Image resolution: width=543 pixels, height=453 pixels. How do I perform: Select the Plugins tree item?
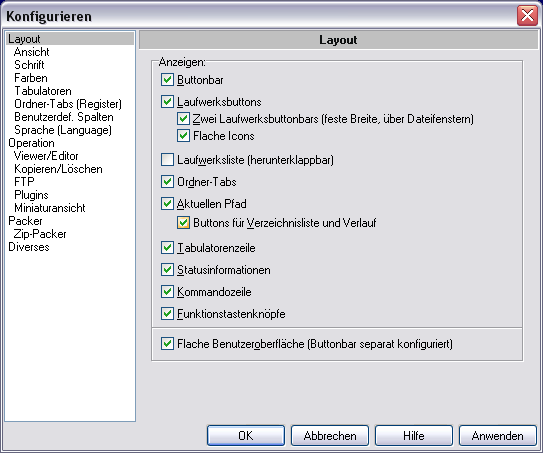[31, 195]
